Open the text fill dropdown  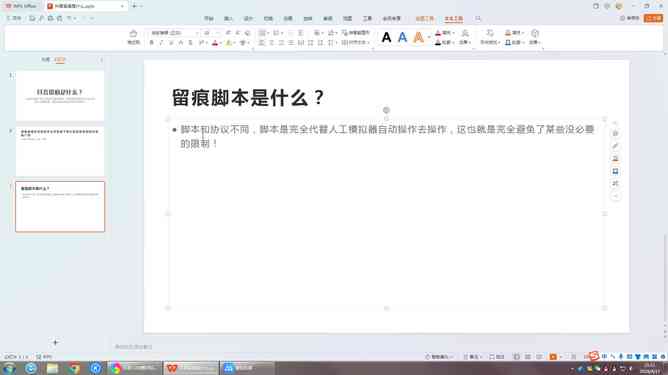pos(444,33)
